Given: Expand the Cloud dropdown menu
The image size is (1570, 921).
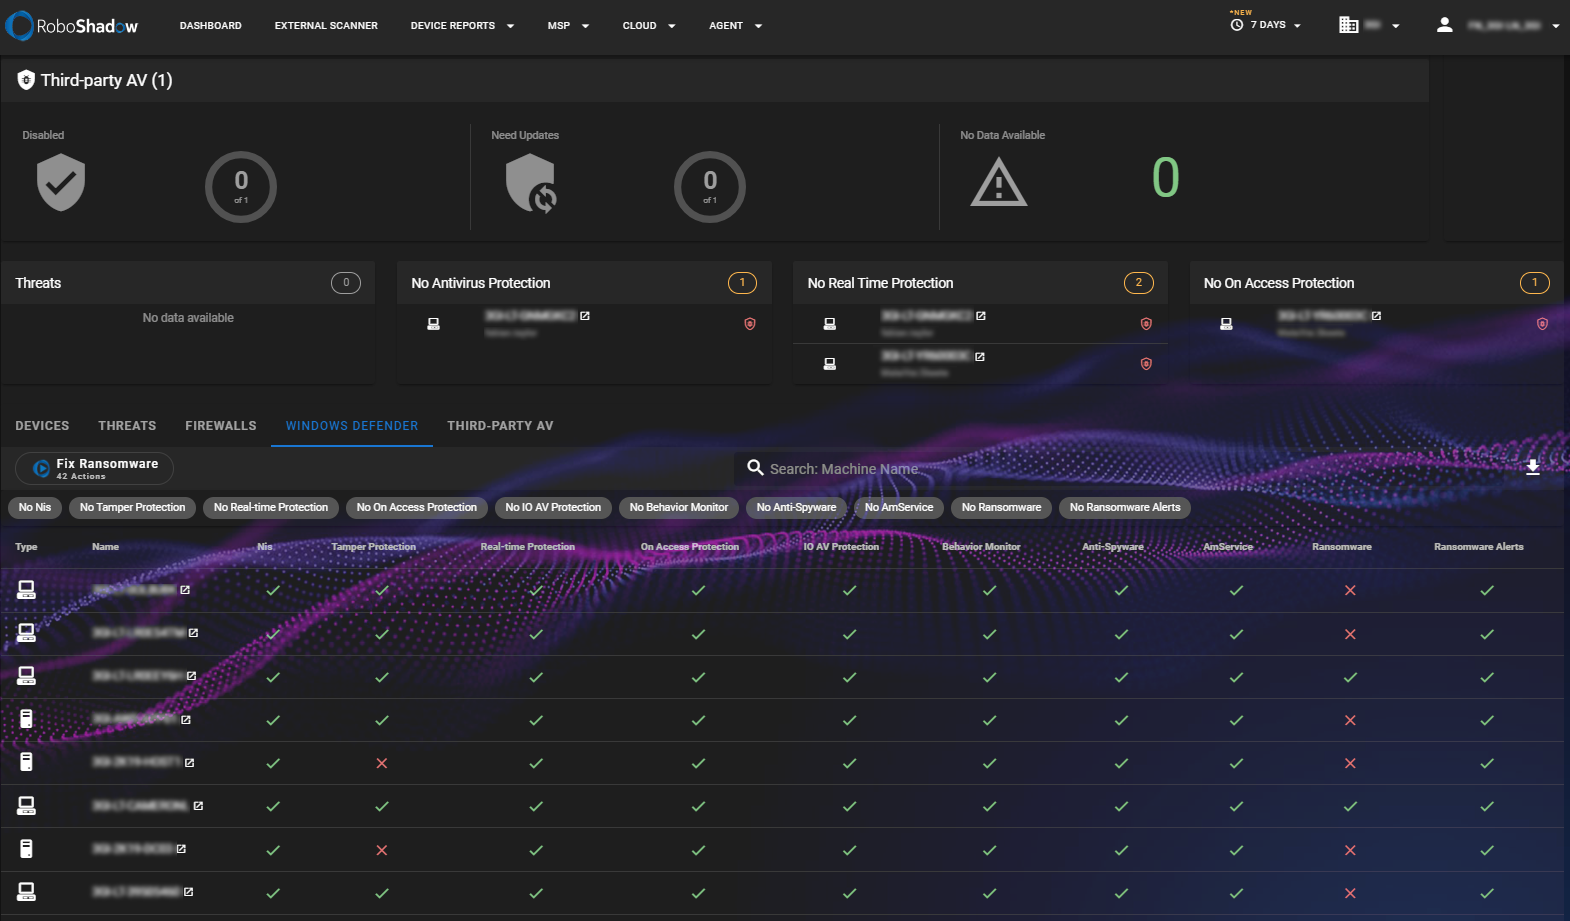Looking at the screenshot, I should [648, 26].
